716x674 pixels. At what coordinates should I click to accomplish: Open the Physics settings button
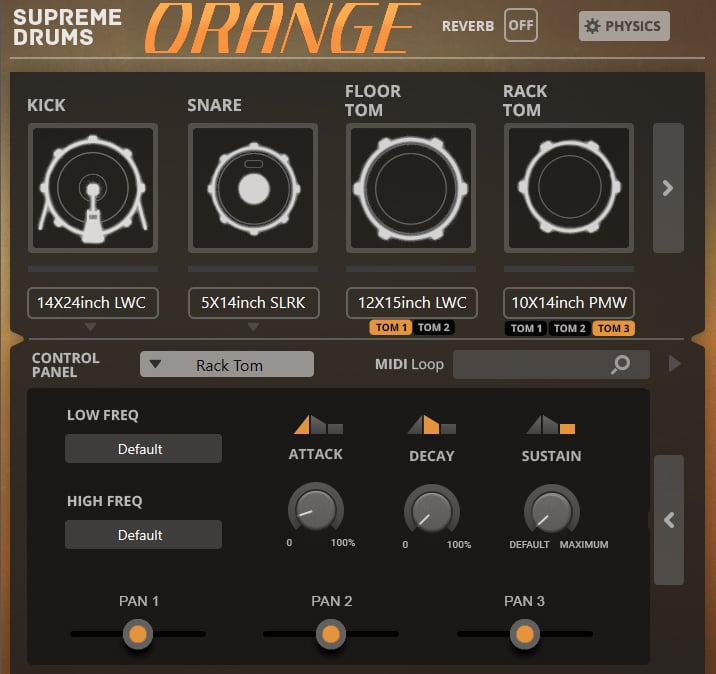coord(624,26)
